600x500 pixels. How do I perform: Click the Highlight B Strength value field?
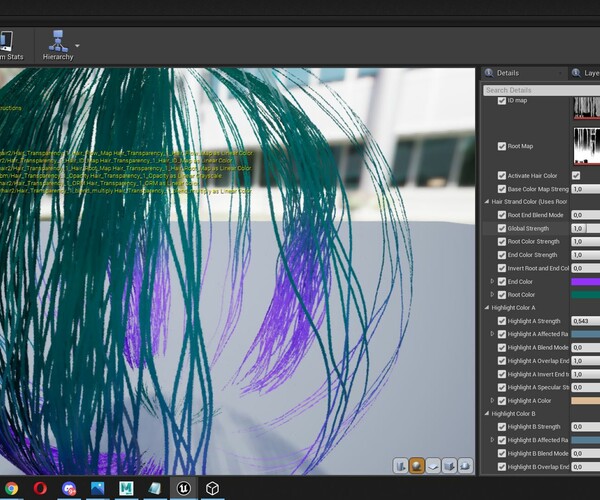(x=585, y=427)
